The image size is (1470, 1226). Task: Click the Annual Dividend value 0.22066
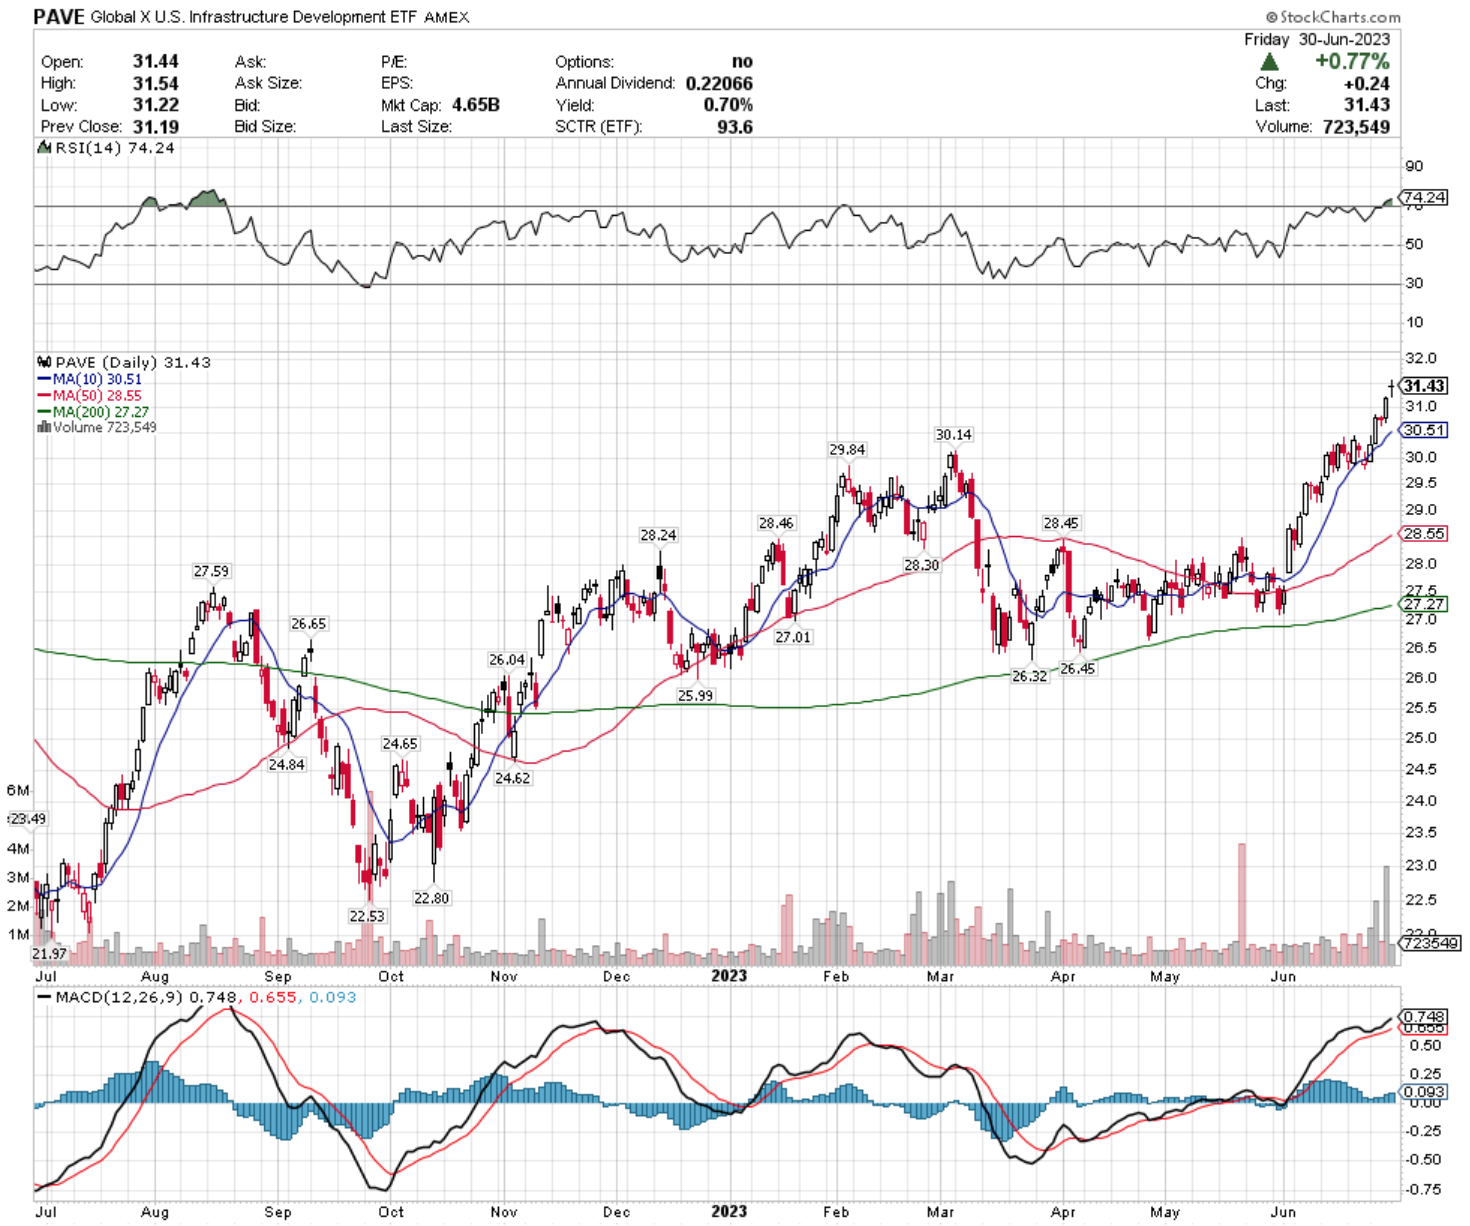tap(719, 83)
